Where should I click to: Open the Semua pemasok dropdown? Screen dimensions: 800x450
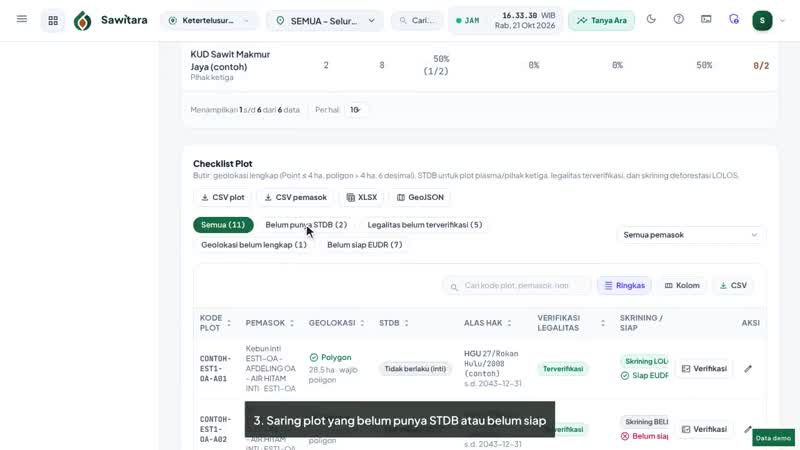coord(690,235)
